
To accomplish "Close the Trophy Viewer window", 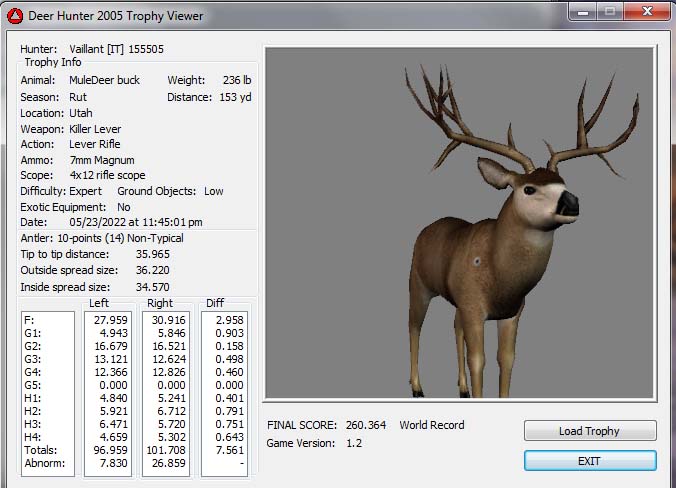I will tap(647, 12).
